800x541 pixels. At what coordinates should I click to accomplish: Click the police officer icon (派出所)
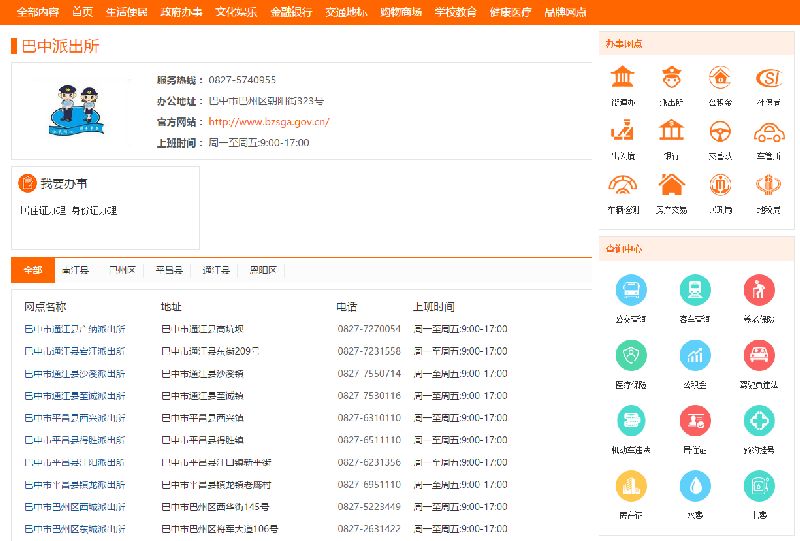pyautogui.click(x=671, y=77)
